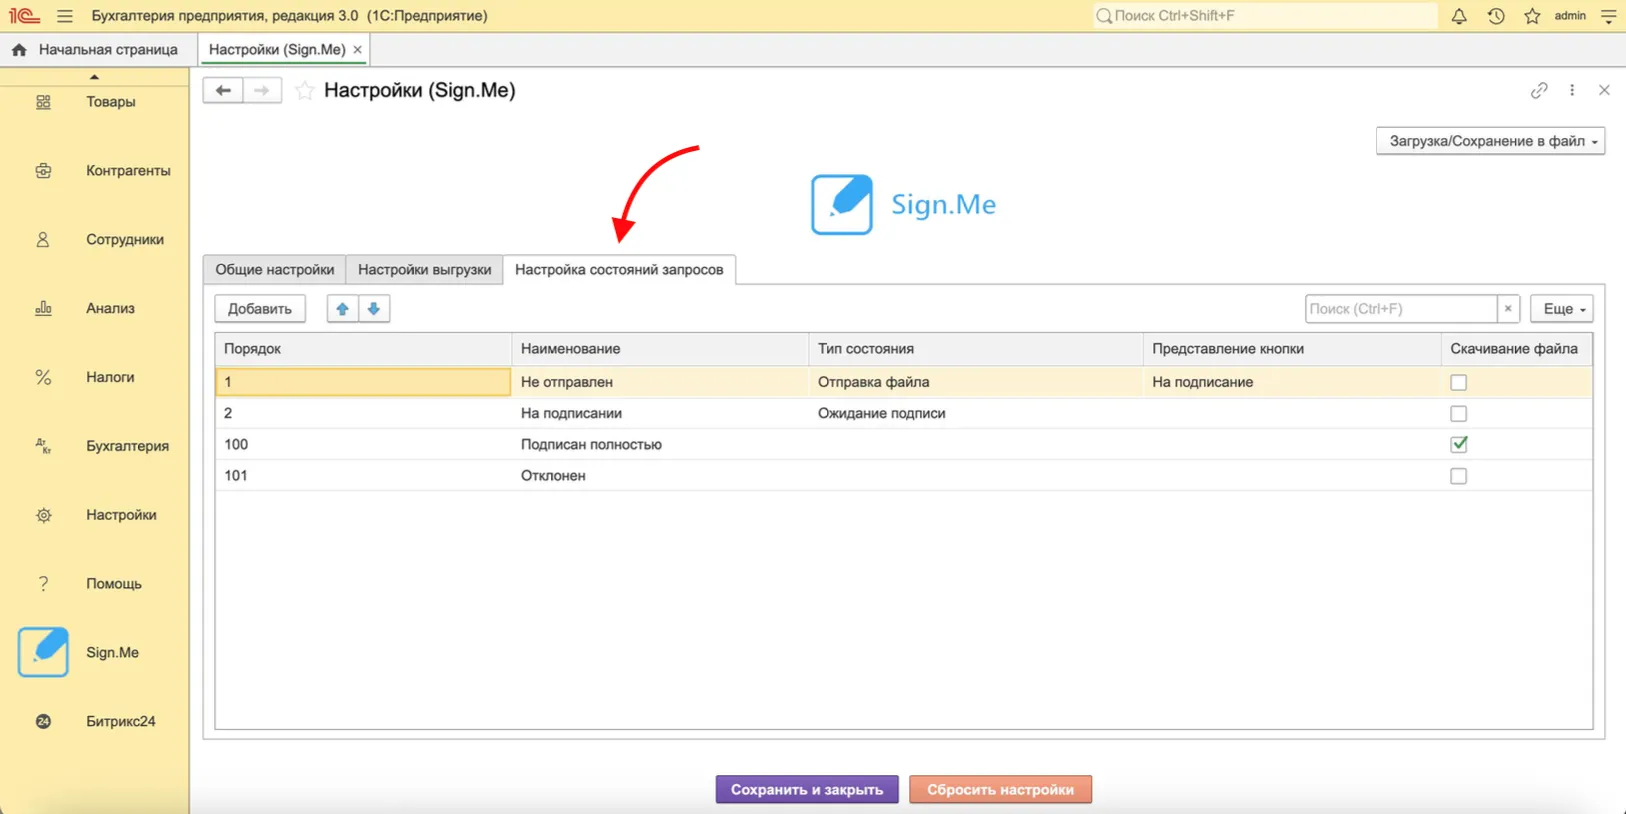Select the order cell with value 100
Image resolution: width=1626 pixels, height=814 pixels.
click(364, 444)
